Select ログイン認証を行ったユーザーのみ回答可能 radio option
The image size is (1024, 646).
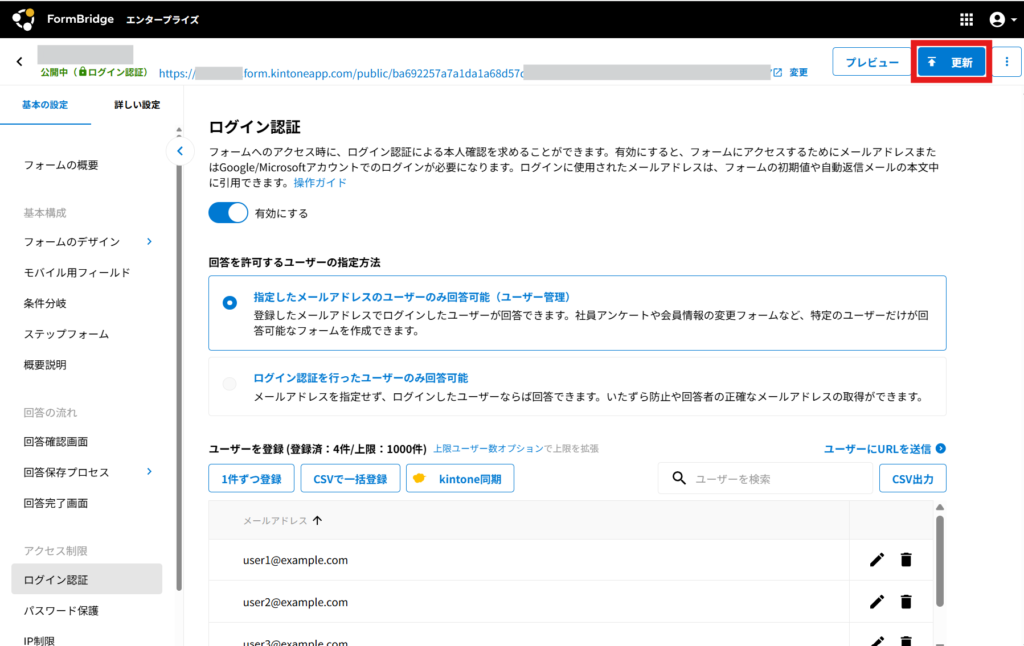tap(230, 384)
